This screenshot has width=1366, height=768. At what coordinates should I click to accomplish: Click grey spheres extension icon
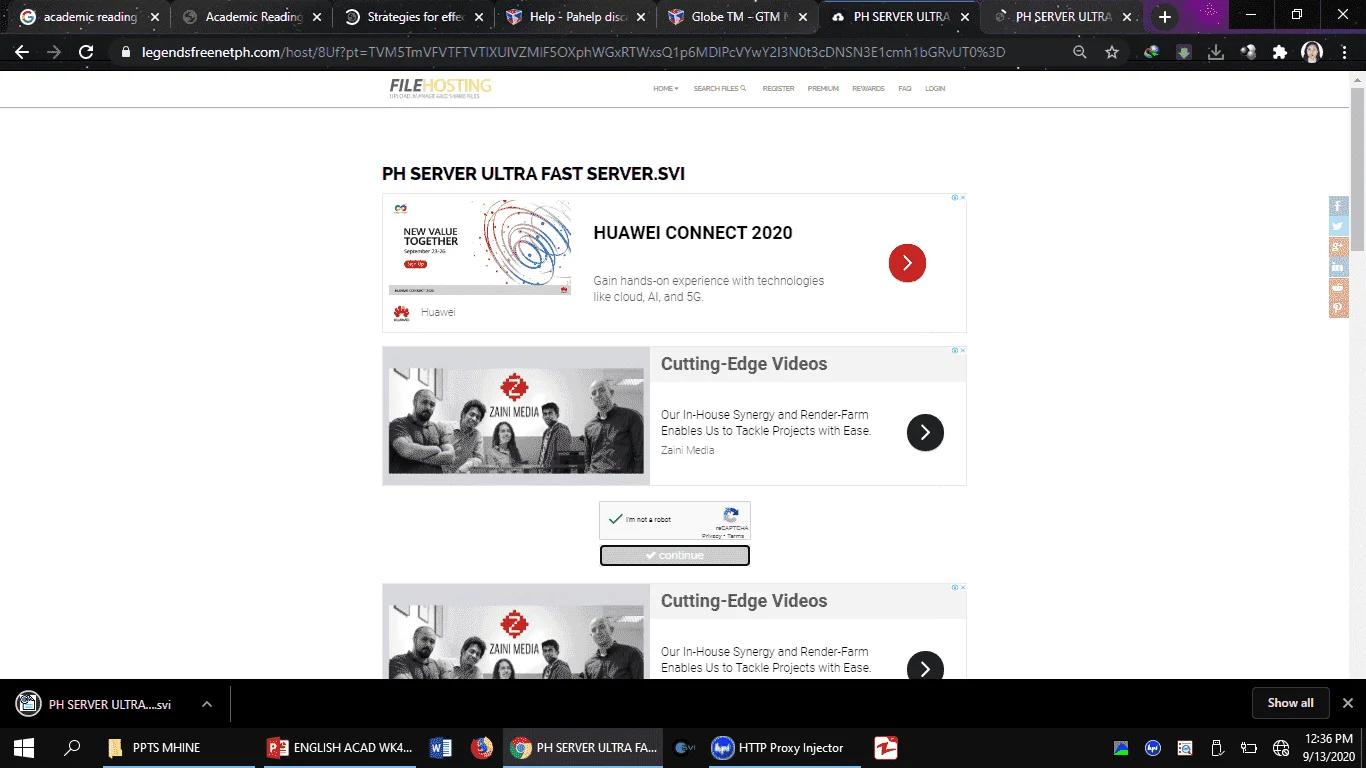pos(1248,52)
